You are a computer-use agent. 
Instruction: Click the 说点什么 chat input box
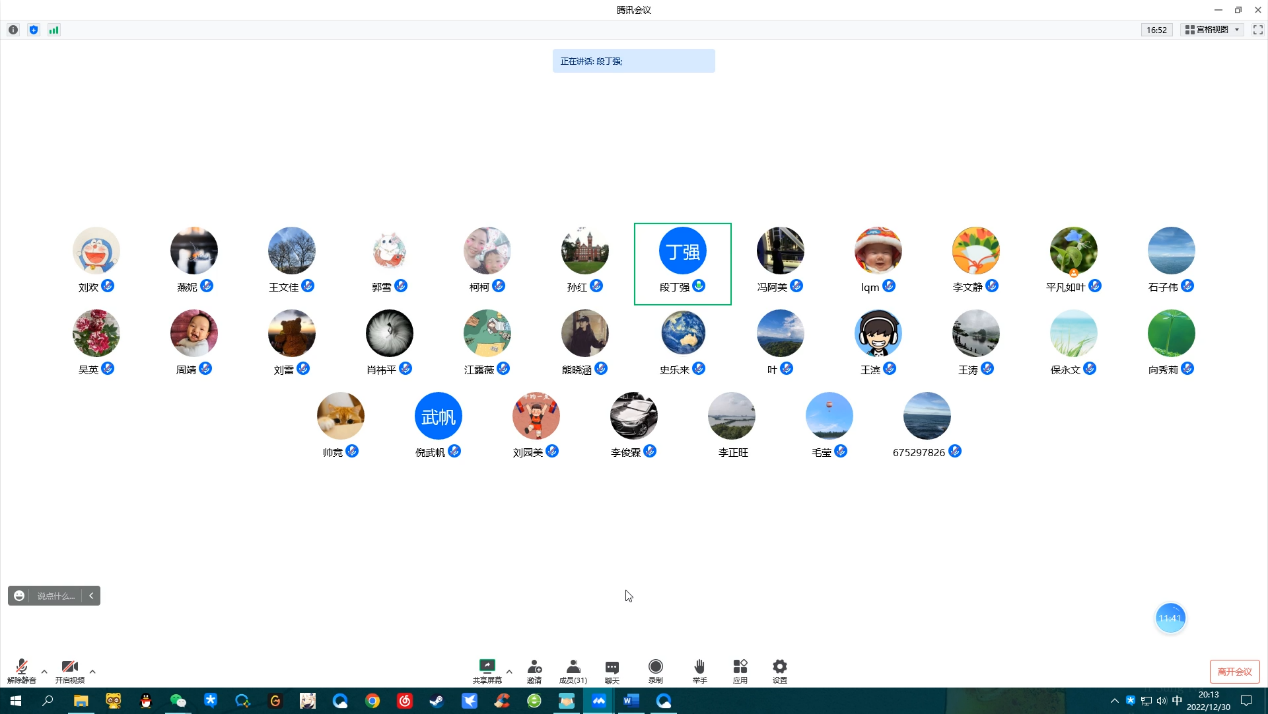[x=56, y=596]
